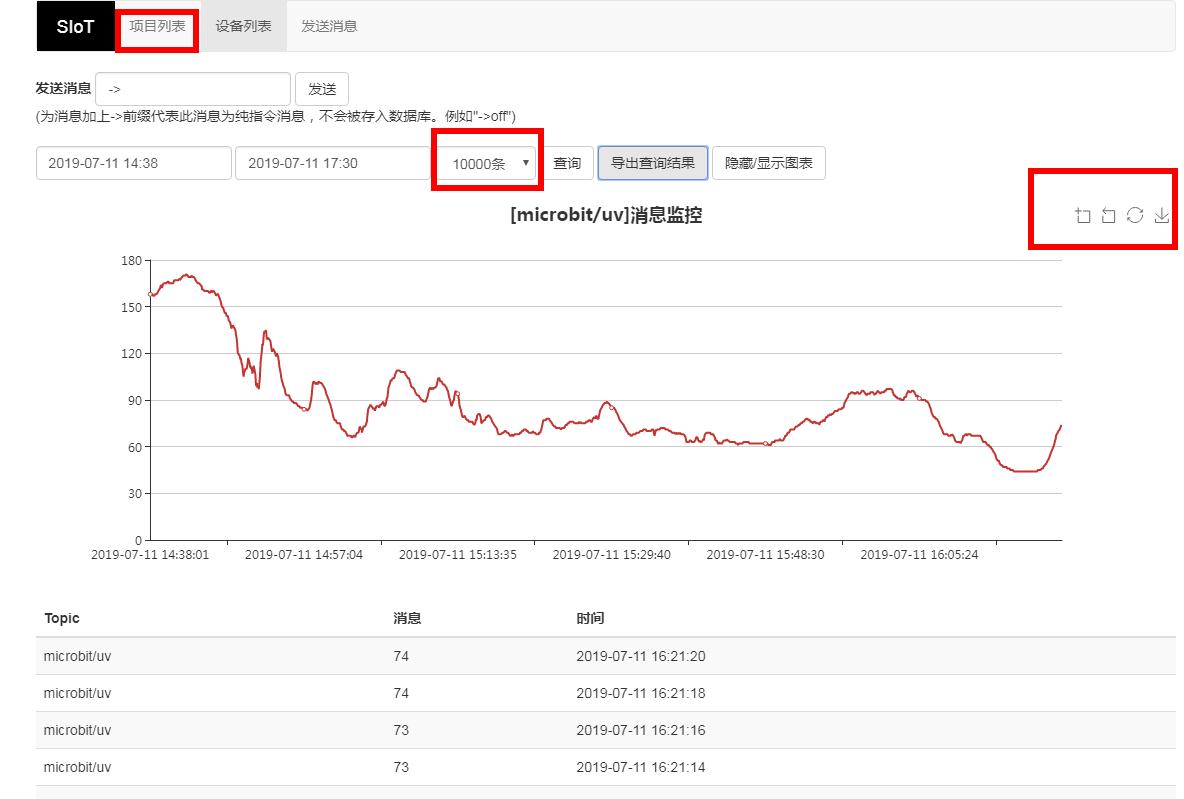Save chart as image via download icon
Image resolution: width=1184 pixels, height=799 pixels.
click(x=1161, y=215)
